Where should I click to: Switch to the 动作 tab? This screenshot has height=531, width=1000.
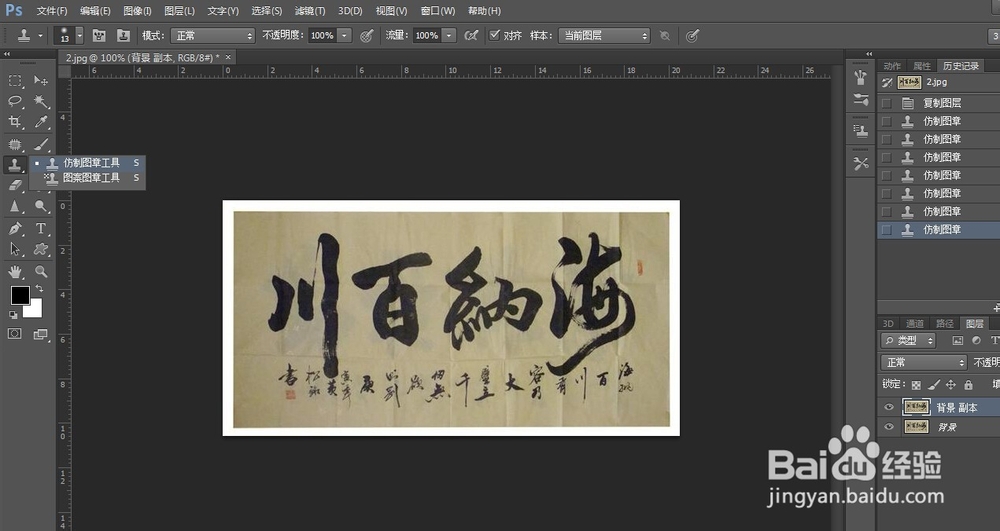point(892,66)
